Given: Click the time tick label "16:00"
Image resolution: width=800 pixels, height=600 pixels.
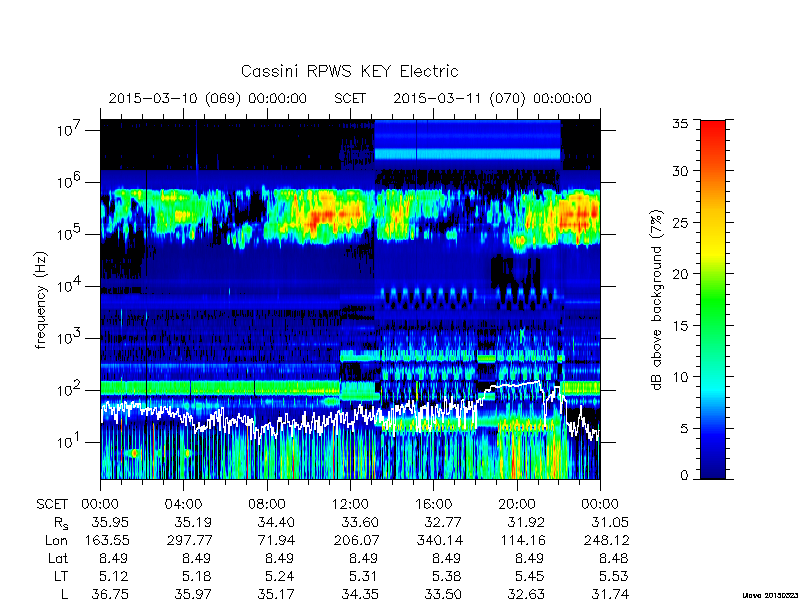Looking at the screenshot, I should pyautogui.click(x=433, y=504).
